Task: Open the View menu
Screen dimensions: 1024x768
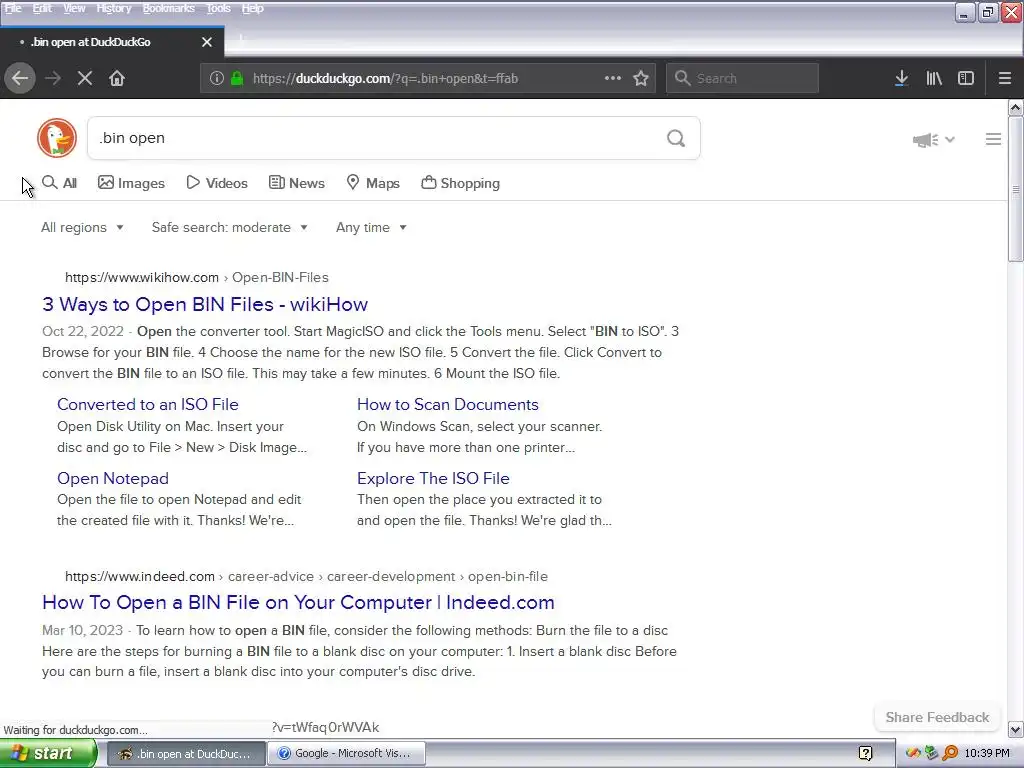Action: point(74,8)
